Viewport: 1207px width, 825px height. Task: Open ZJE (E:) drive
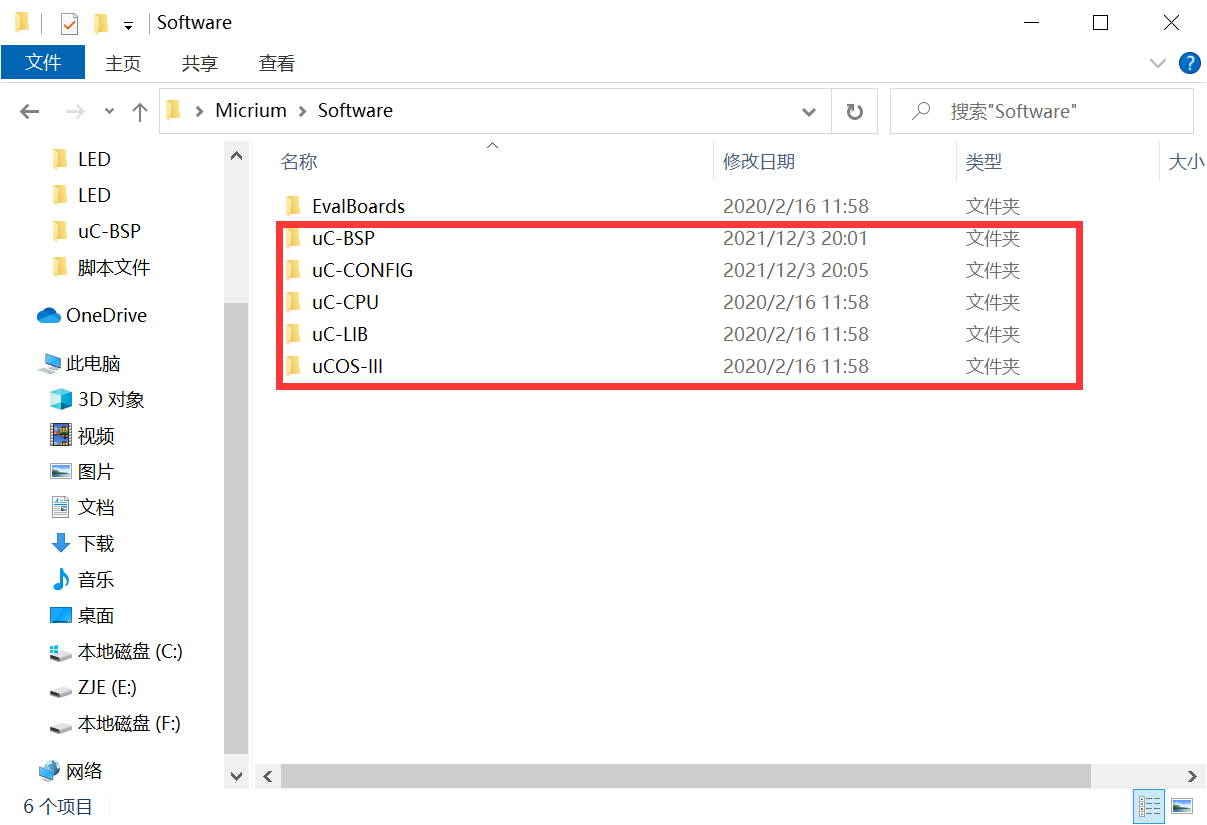[x=107, y=687]
